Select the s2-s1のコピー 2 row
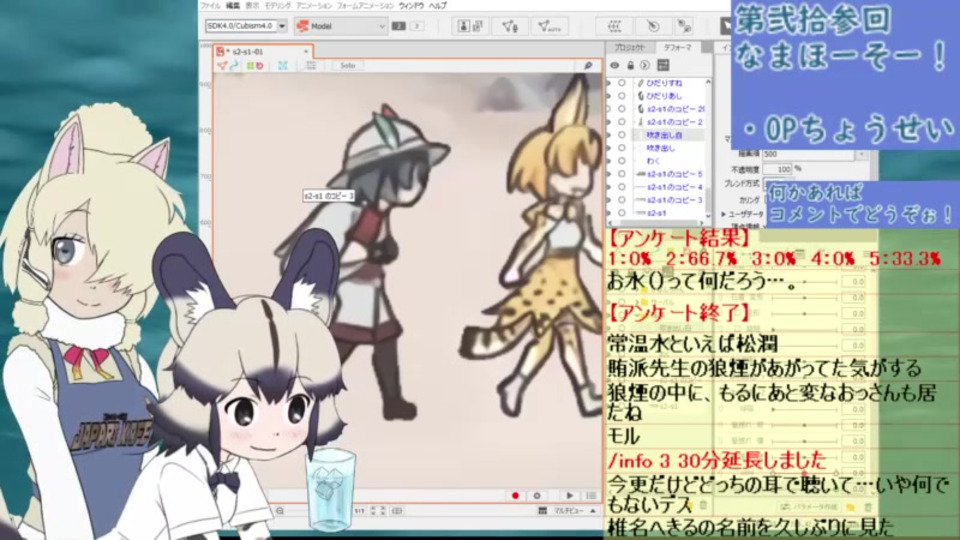The height and width of the screenshot is (540, 960). point(675,122)
